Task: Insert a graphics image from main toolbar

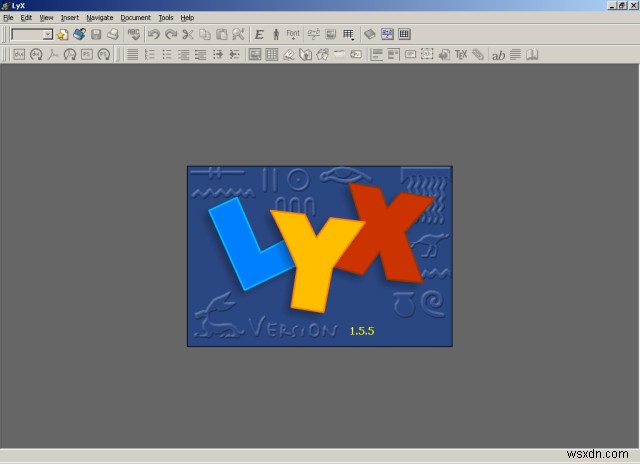Action: coord(331,34)
